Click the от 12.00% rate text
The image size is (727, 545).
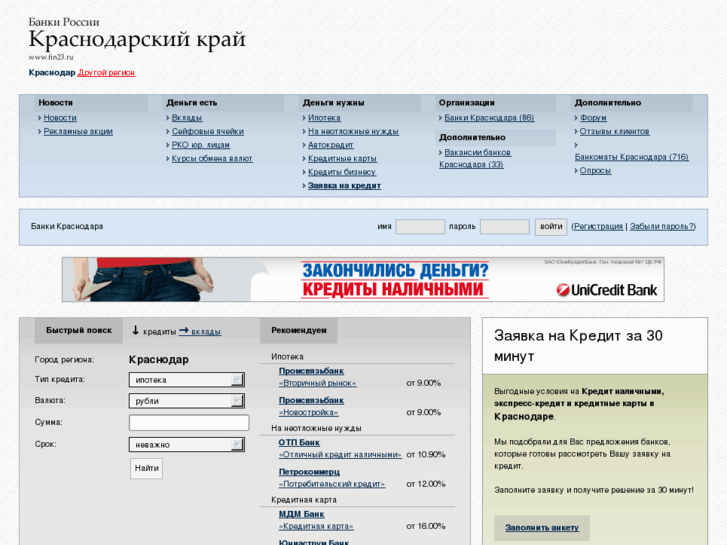coord(426,484)
